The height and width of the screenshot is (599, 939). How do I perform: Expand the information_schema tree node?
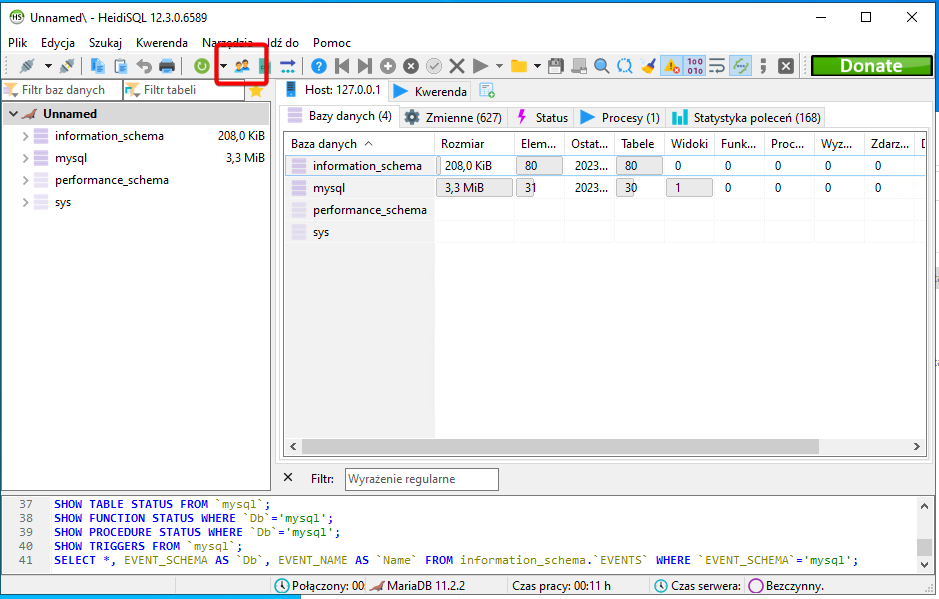pos(25,136)
